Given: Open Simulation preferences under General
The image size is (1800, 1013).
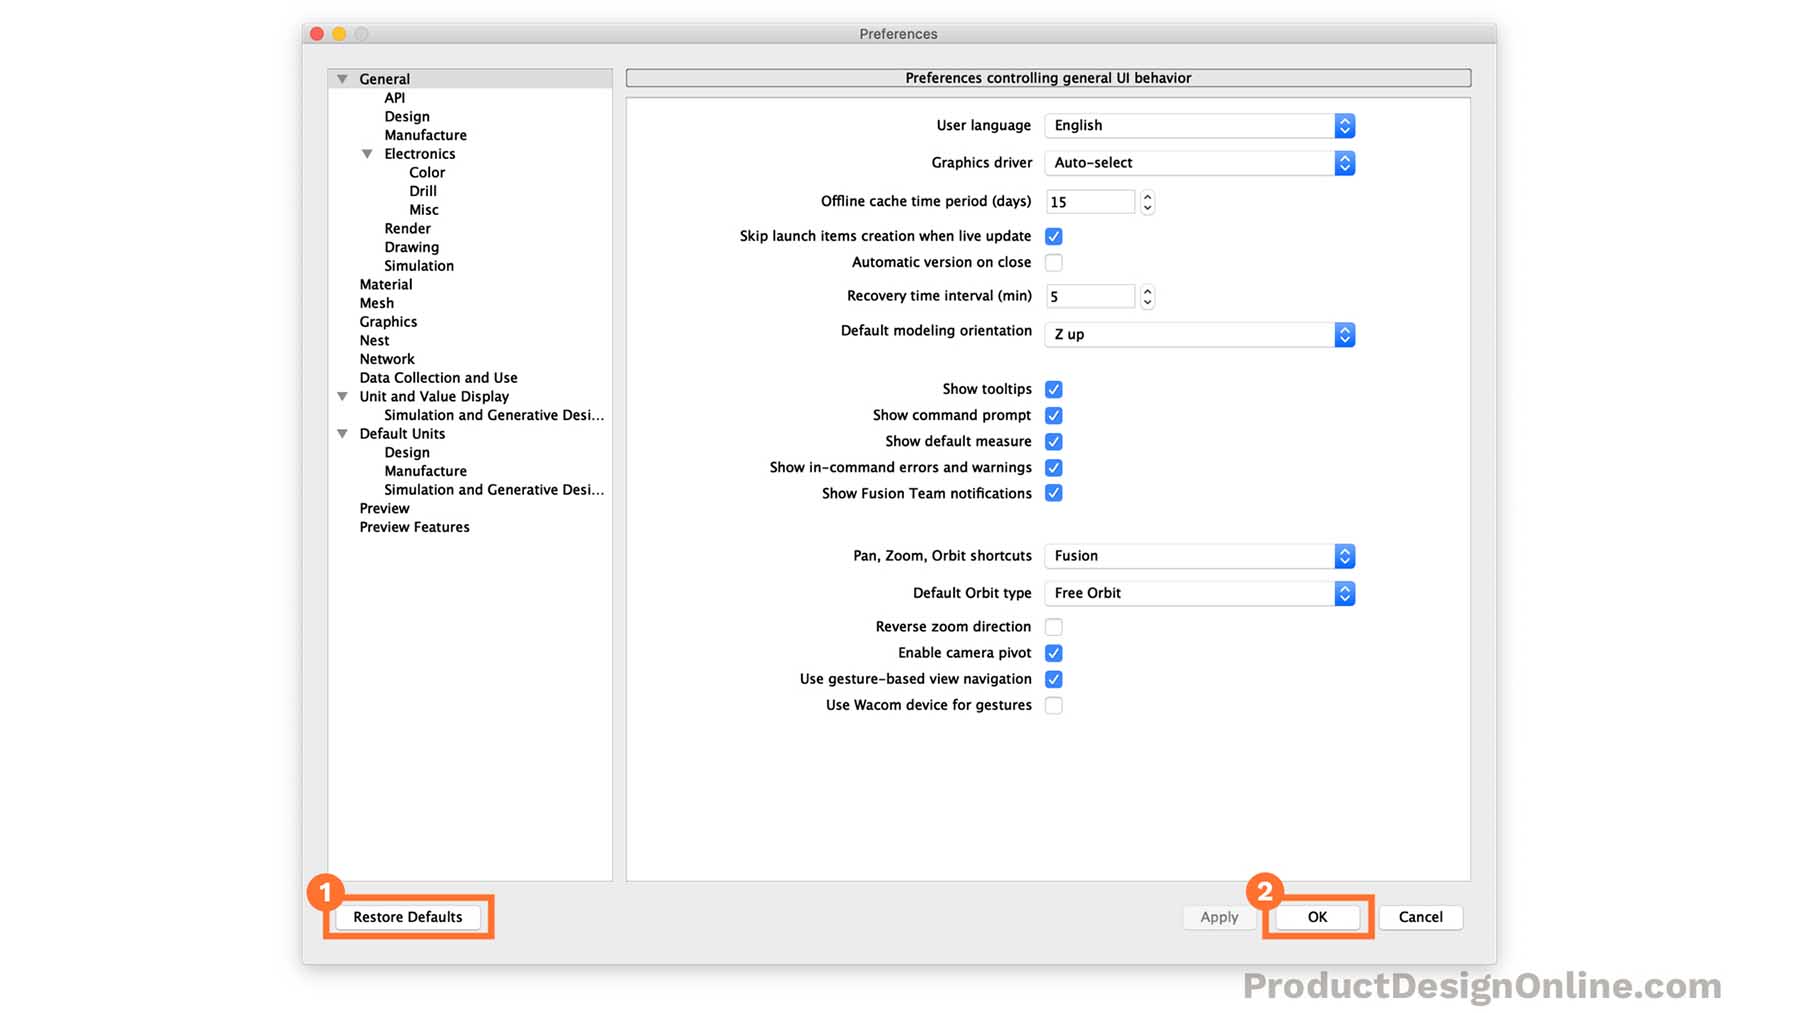Looking at the screenshot, I should click(x=419, y=266).
